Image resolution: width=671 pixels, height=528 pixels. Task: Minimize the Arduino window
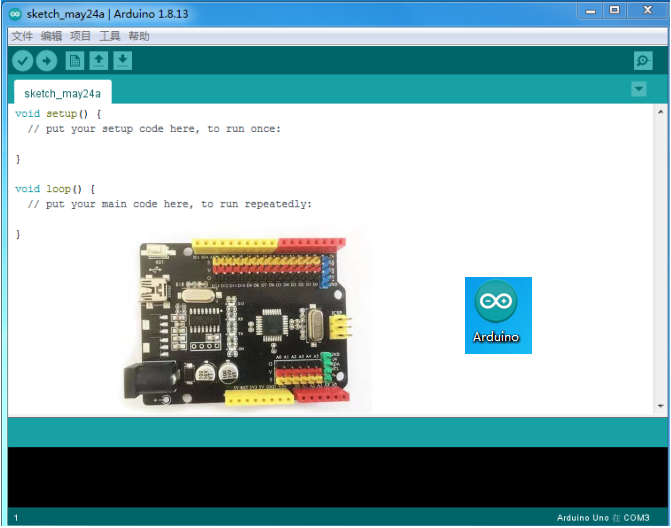(591, 11)
